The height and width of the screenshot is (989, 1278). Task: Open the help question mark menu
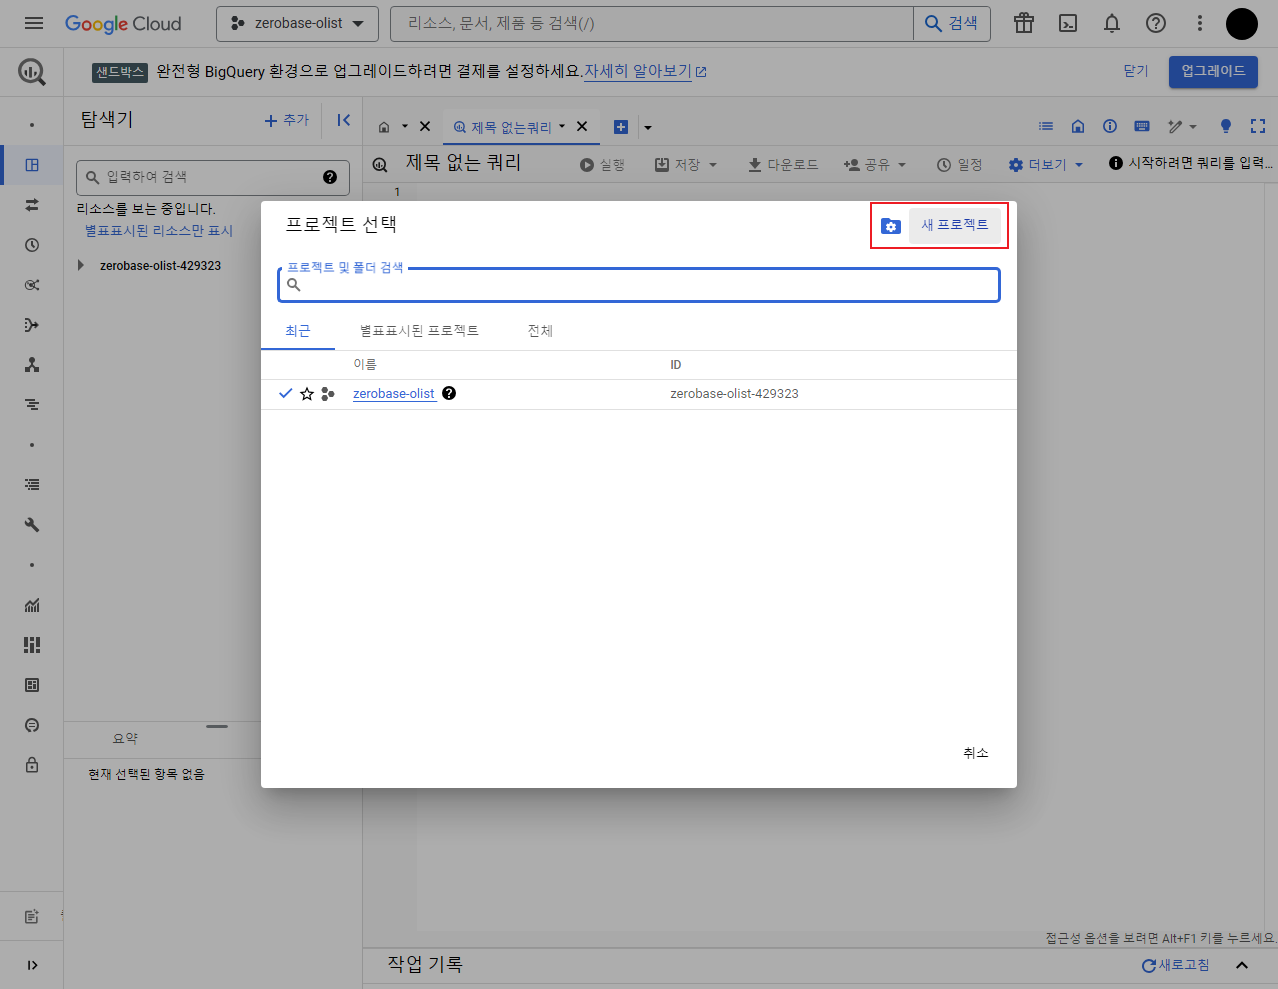tap(1156, 23)
